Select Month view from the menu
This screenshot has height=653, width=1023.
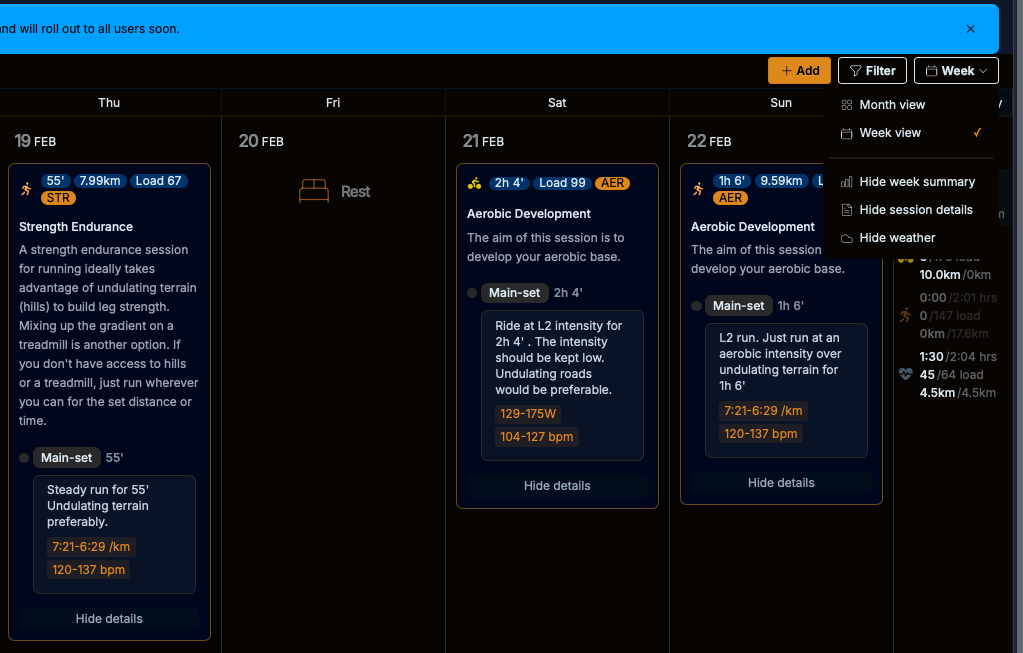892,105
